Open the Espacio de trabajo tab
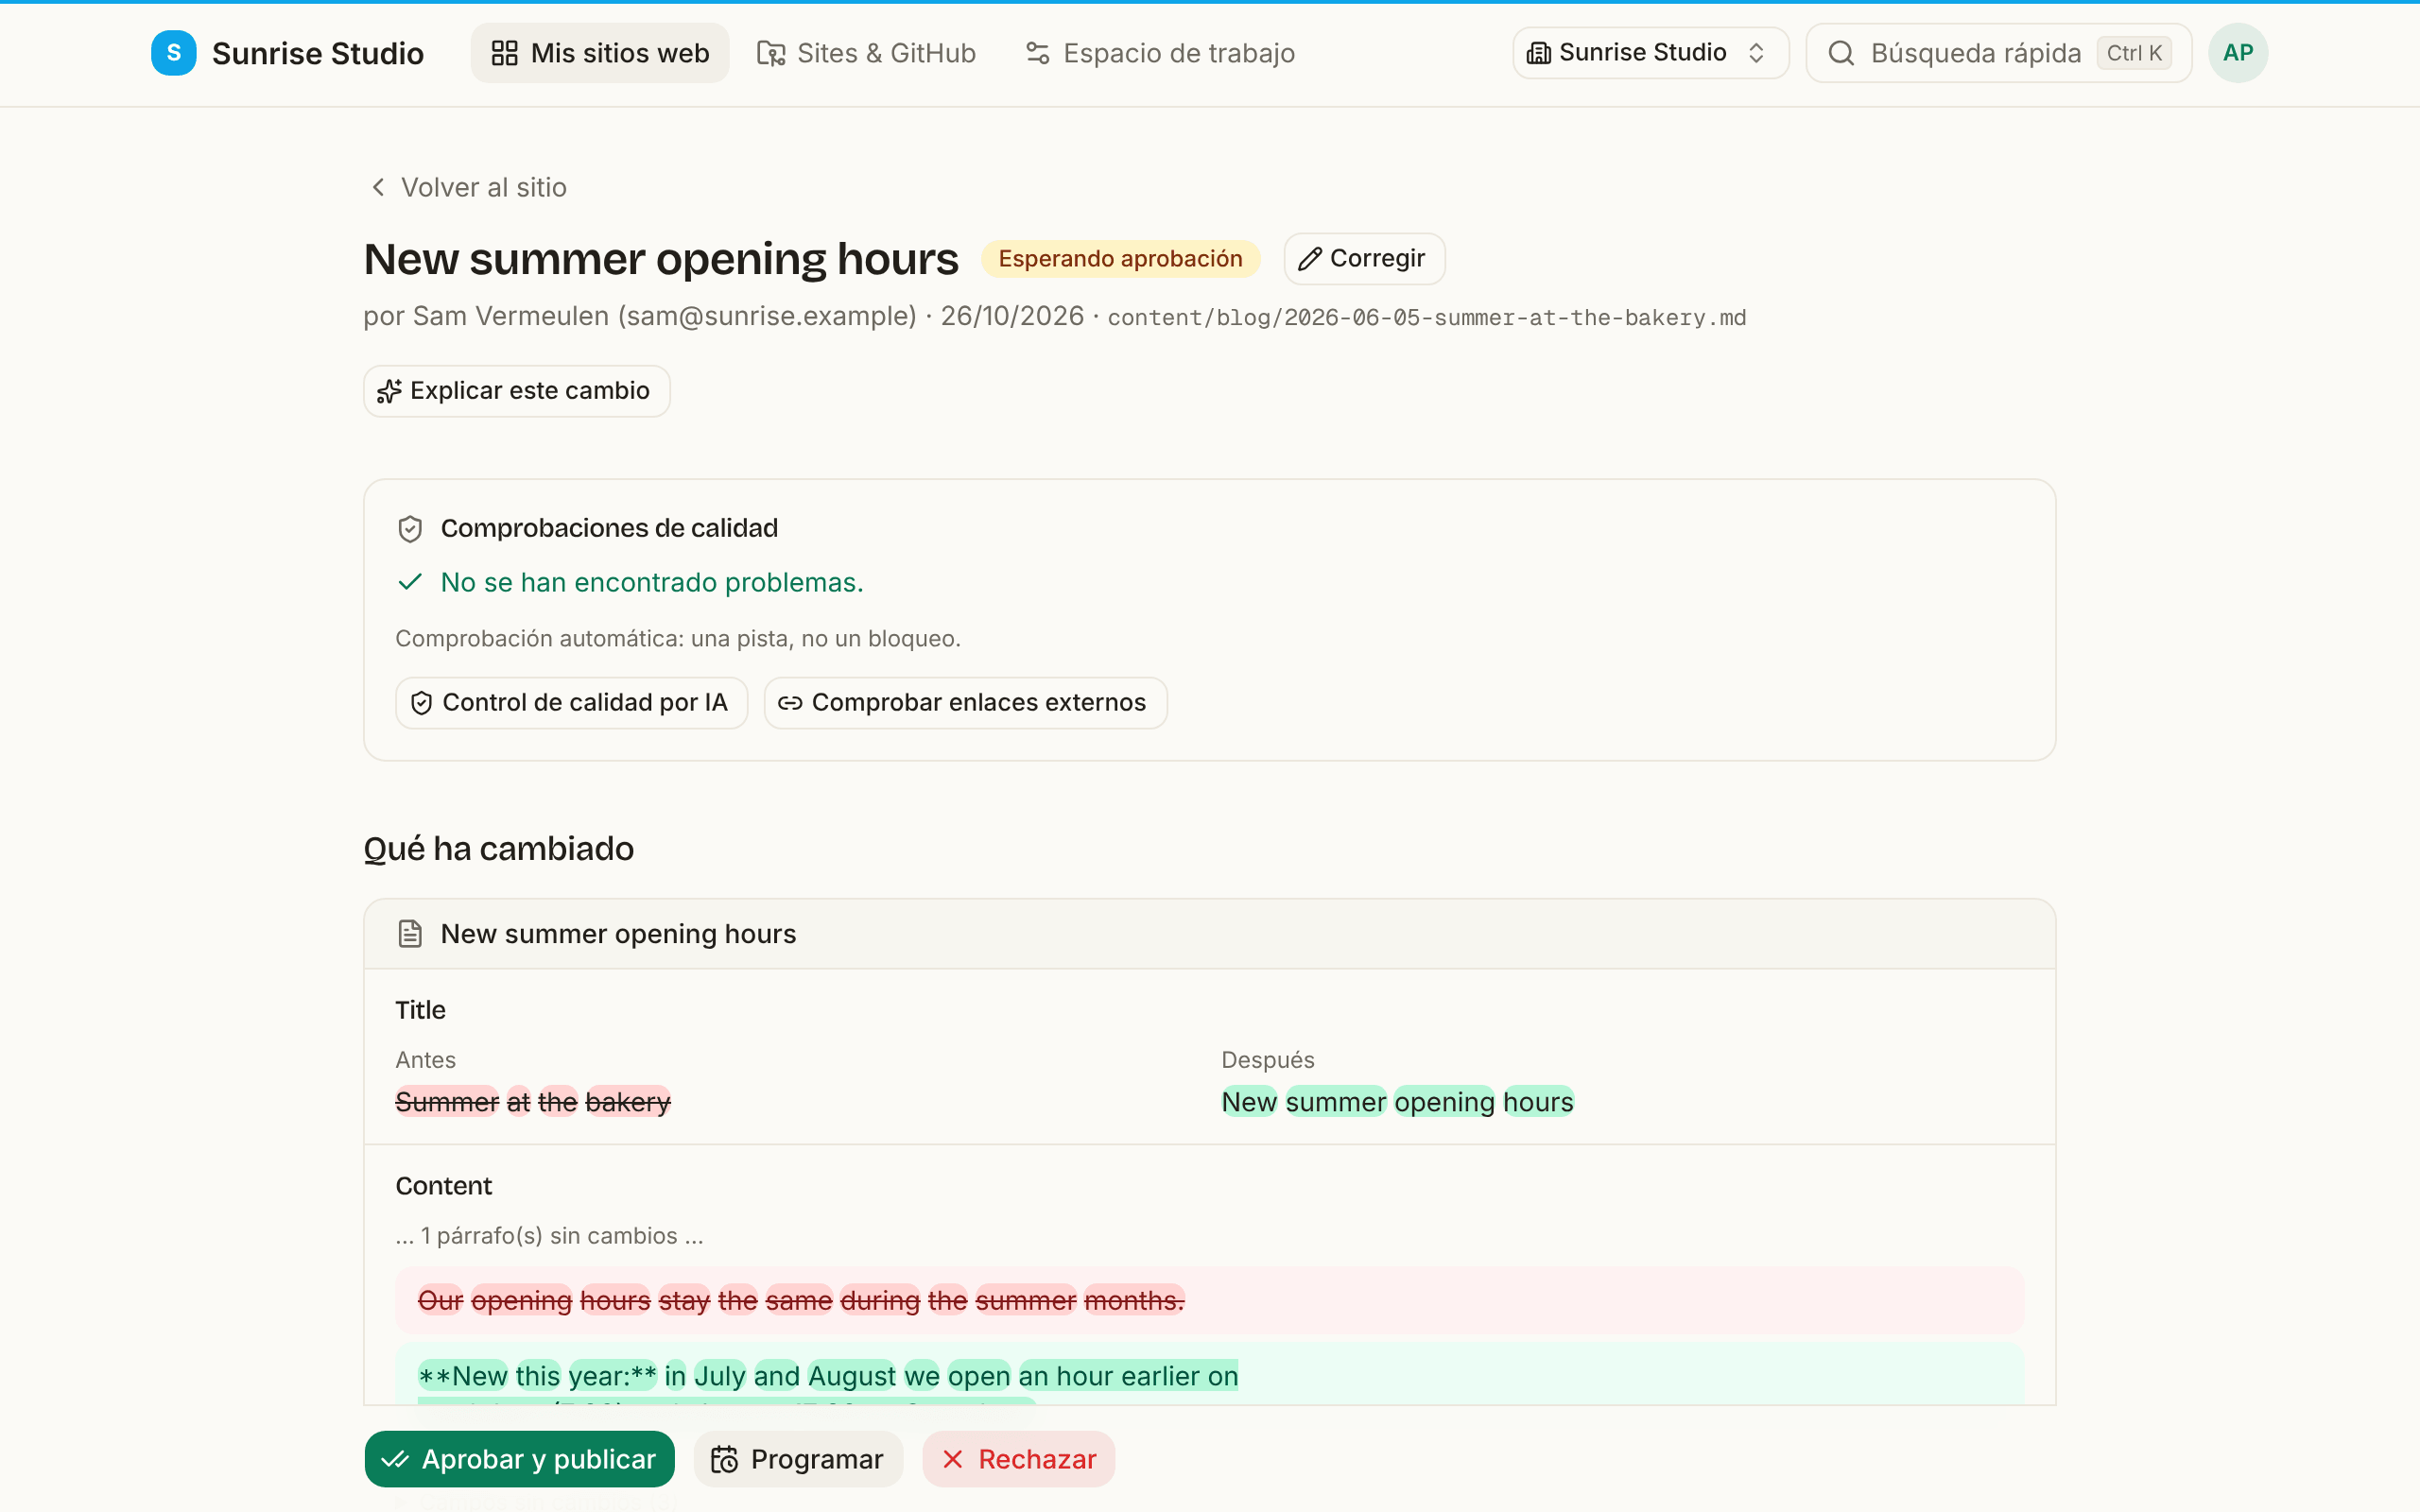The width and height of the screenshot is (2420, 1512). 1160,53
